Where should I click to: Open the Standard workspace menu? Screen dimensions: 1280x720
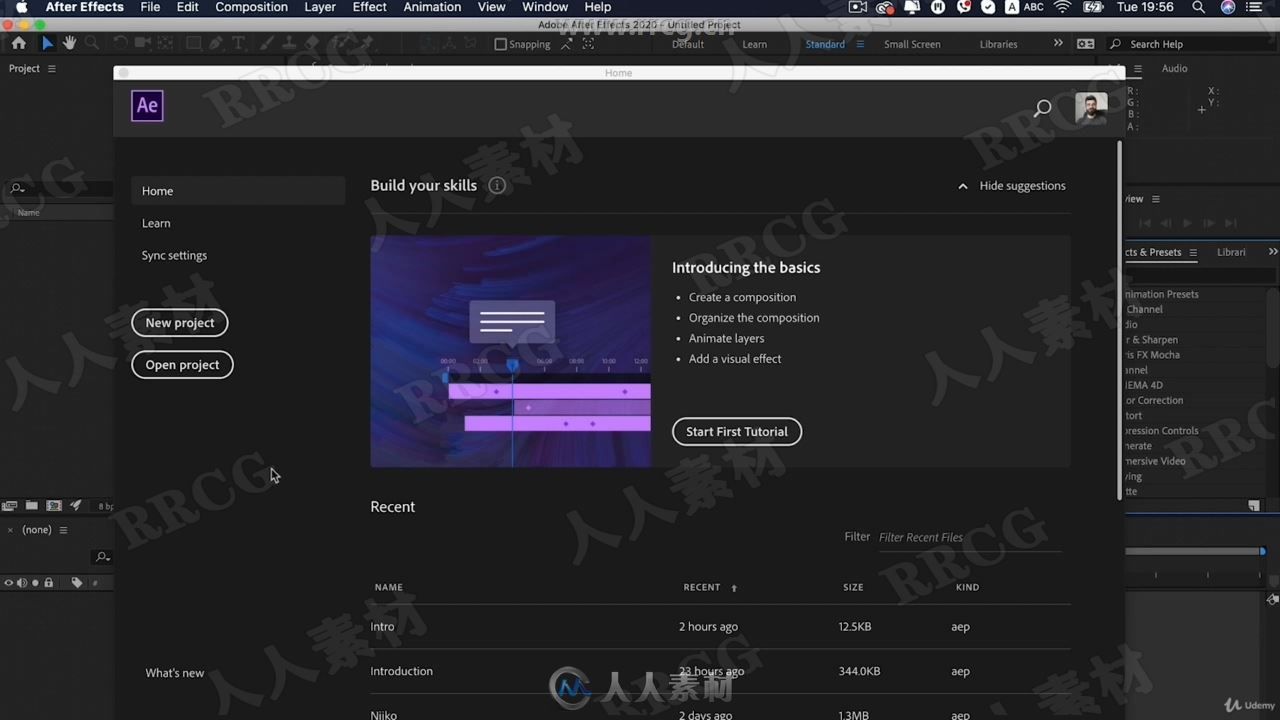tap(860, 44)
